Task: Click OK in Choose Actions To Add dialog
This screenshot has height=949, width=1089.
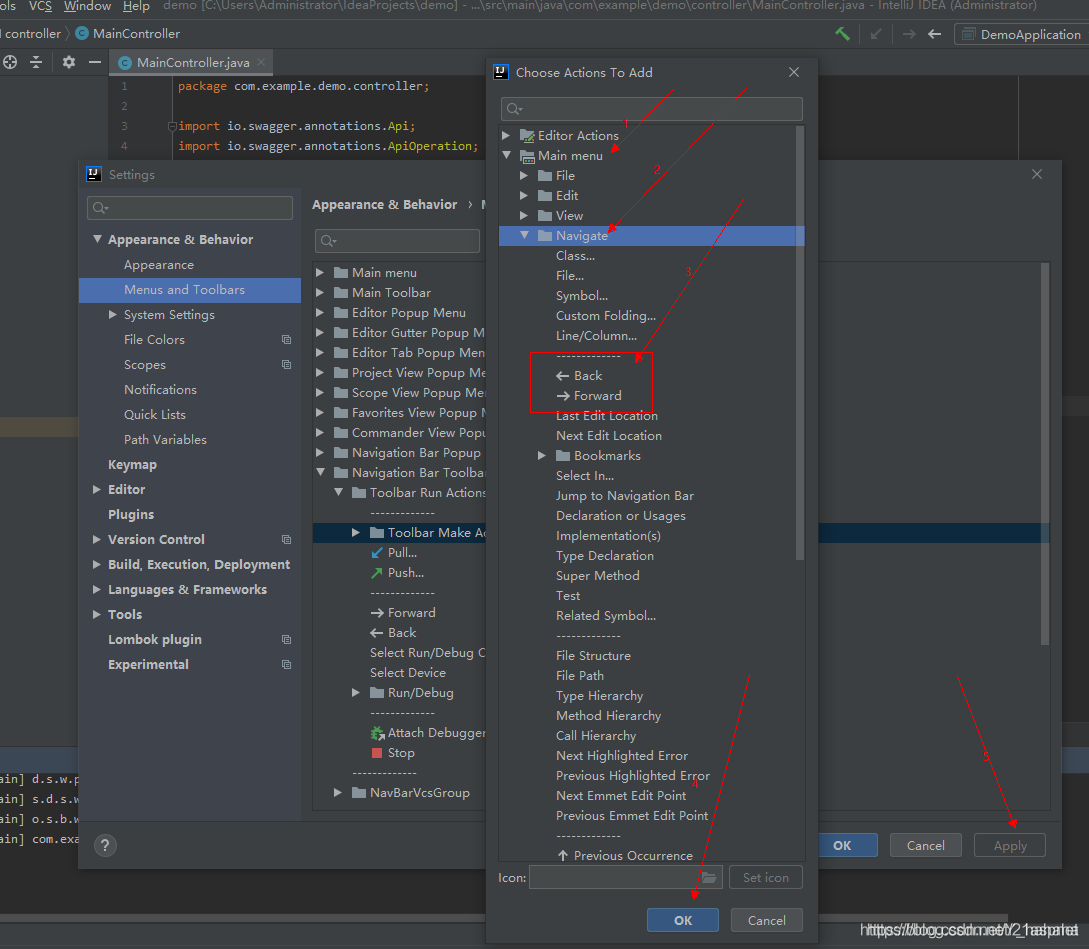Action: (683, 920)
